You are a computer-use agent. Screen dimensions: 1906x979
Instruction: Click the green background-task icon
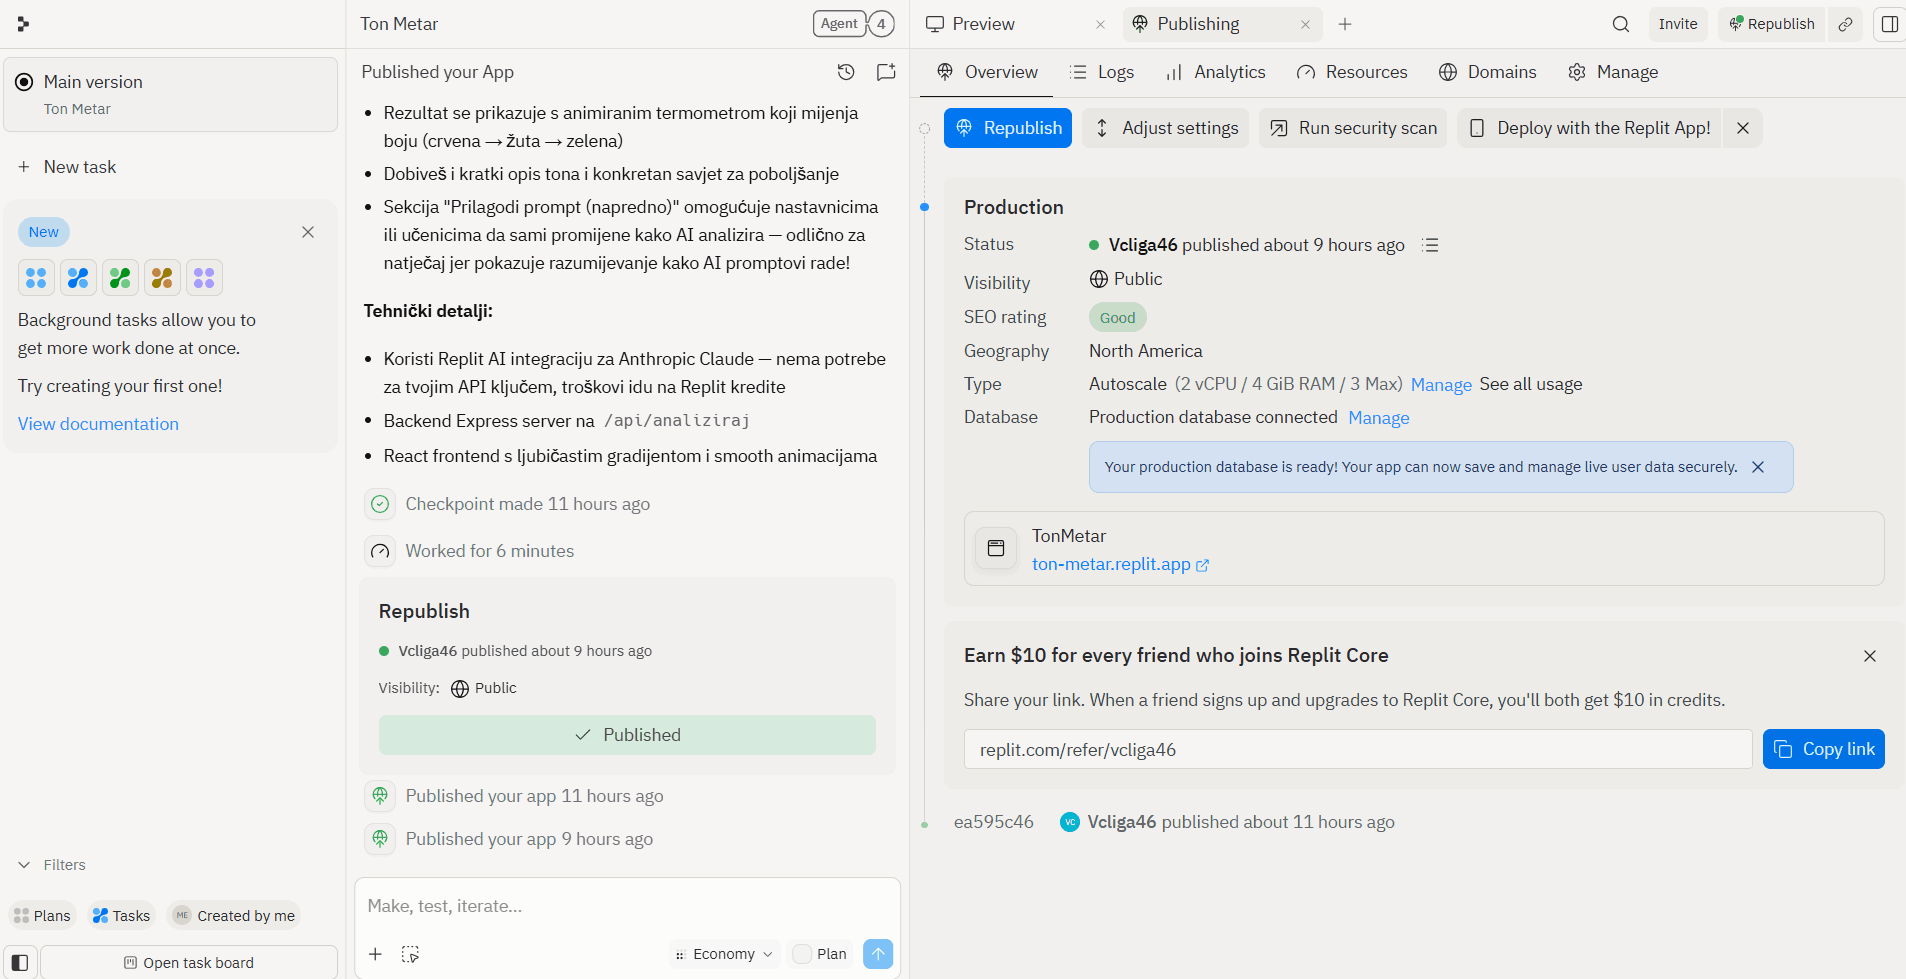(120, 278)
